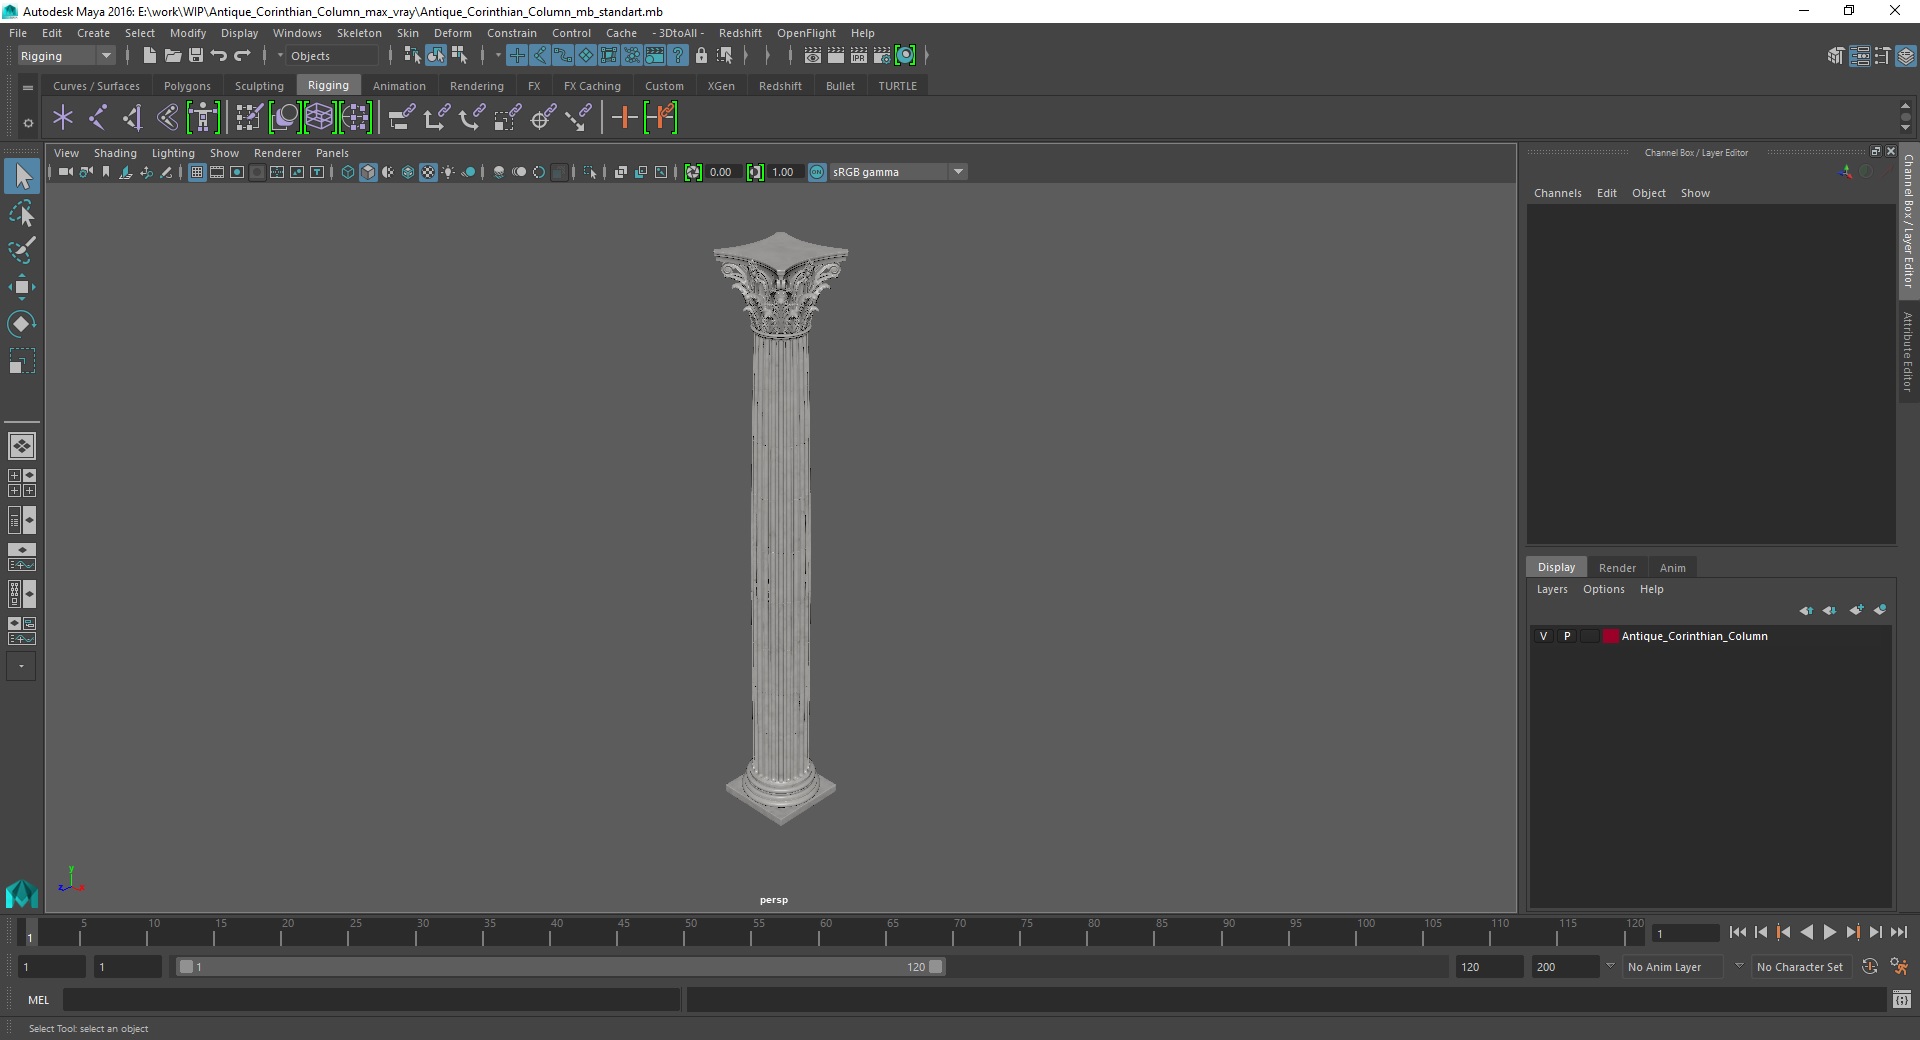This screenshot has height=1040, width=1920.
Task: Click the Create Cluster shelf icon
Action: (x=356, y=118)
